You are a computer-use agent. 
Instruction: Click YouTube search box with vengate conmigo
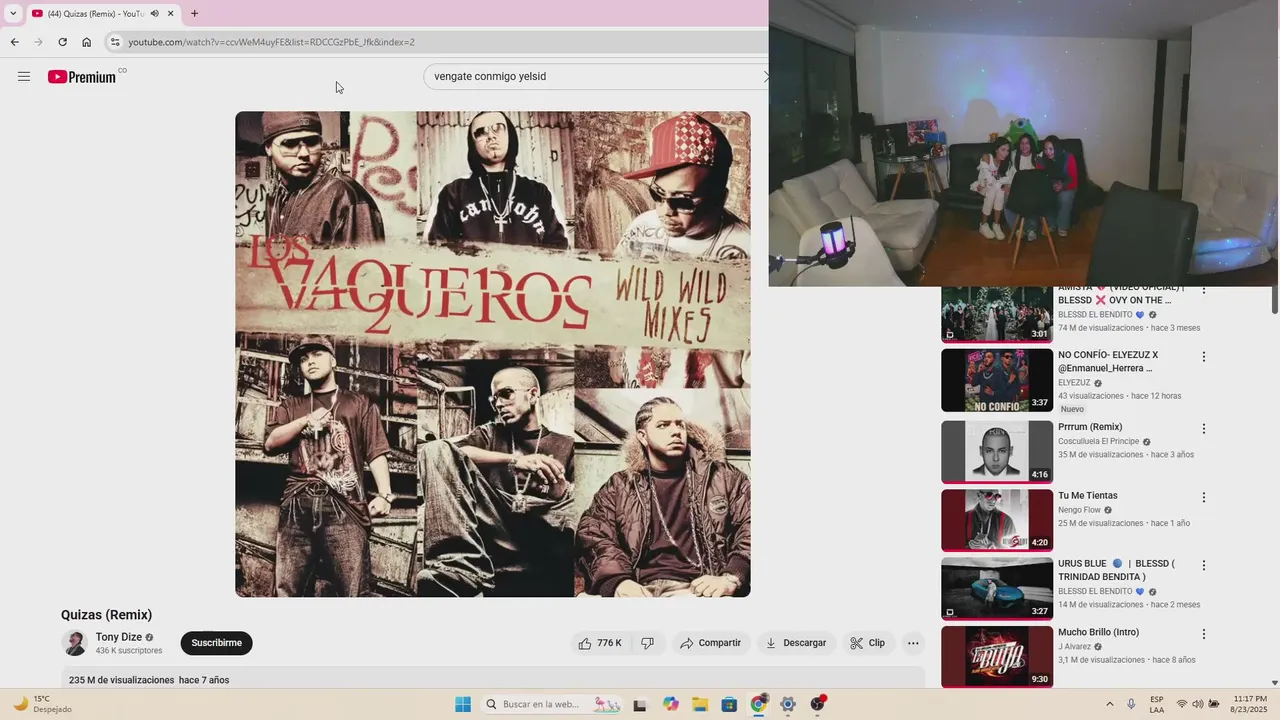(596, 76)
